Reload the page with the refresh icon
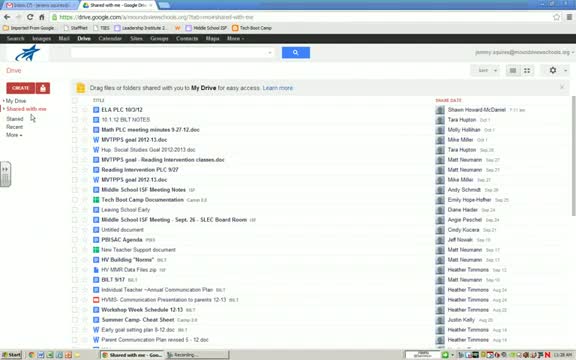The width and height of the screenshot is (576, 360). [x=30, y=17]
